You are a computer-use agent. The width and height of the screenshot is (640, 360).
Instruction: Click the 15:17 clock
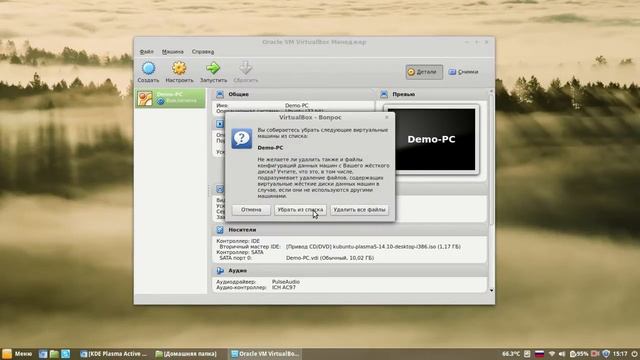click(x=620, y=354)
